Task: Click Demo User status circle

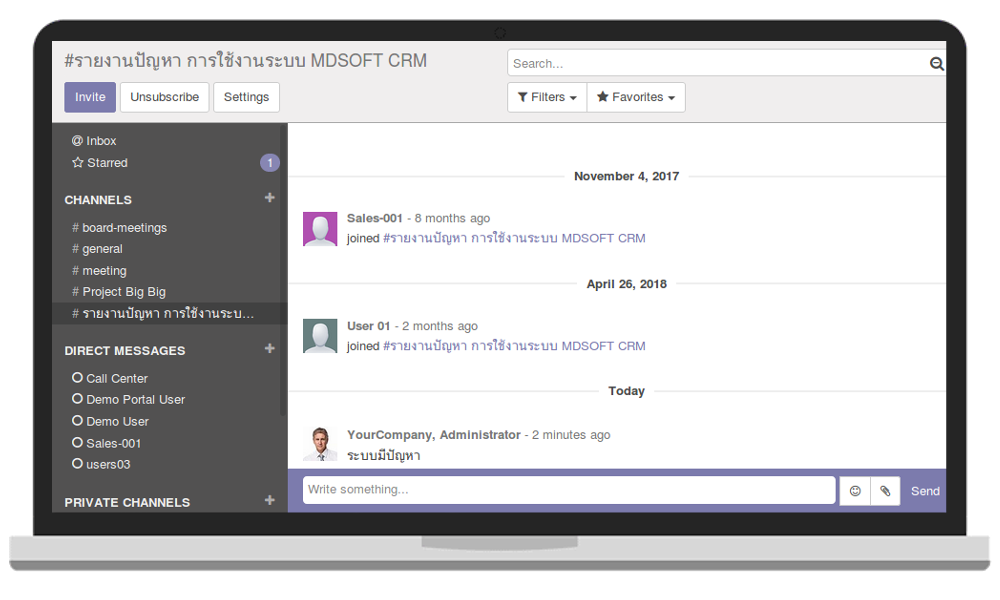Action: pos(77,421)
